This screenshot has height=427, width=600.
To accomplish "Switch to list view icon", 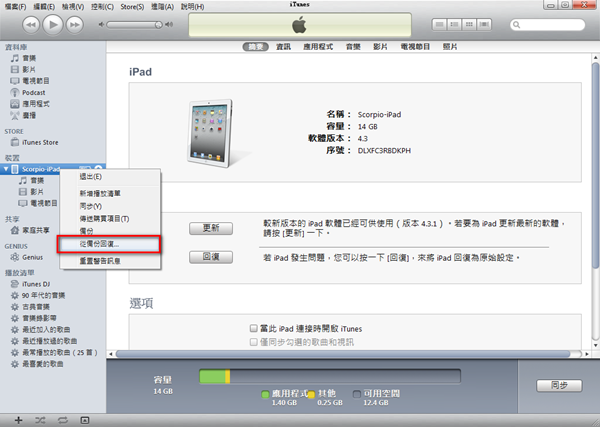I will point(439,24).
